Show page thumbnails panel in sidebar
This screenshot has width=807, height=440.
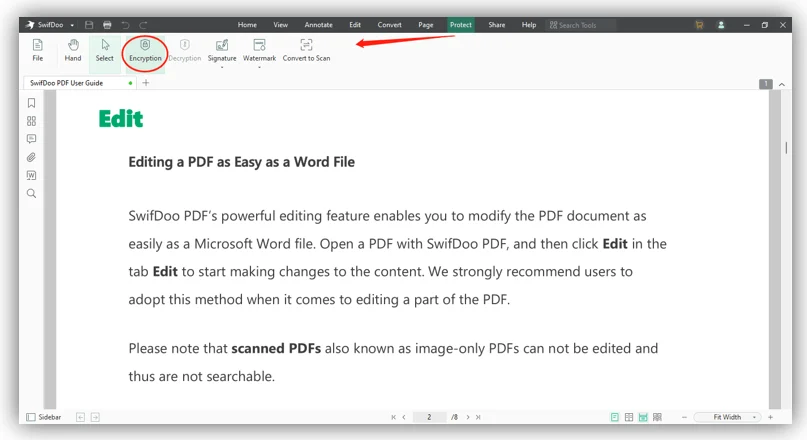click(x=31, y=121)
